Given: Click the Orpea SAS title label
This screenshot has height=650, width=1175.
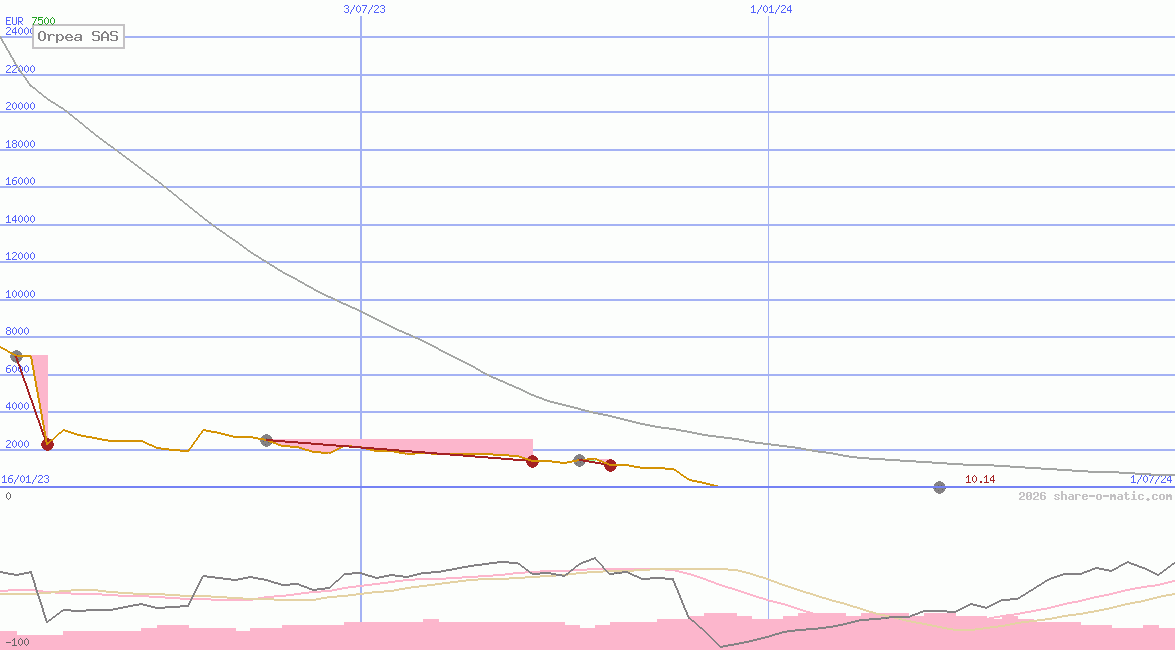Looking at the screenshot, I should pyautogui.click(x=78, y=37).
